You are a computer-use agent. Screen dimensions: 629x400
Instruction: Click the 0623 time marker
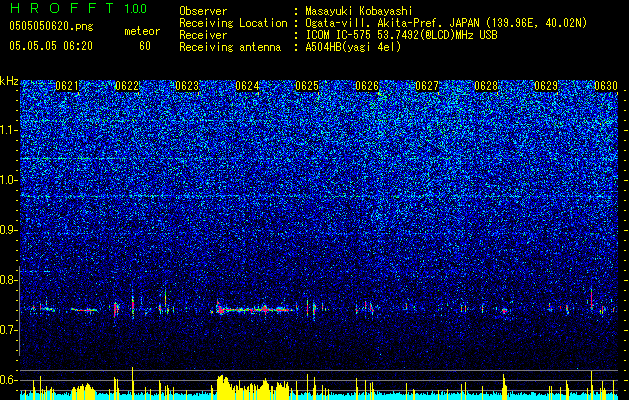(187, 86)
